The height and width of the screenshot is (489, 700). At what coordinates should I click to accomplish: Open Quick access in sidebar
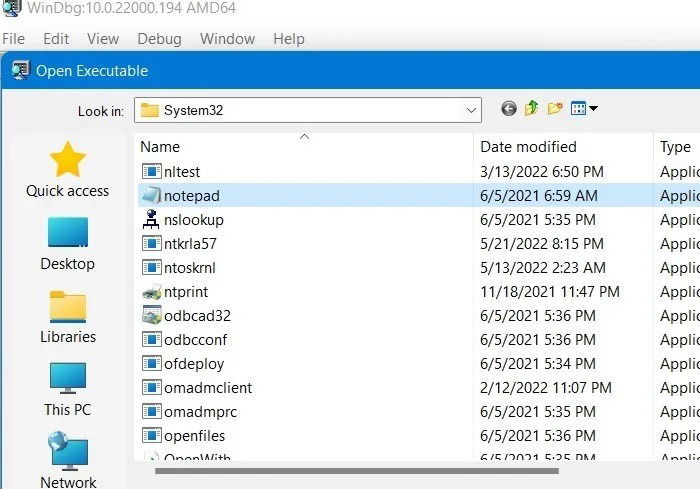[x=67, y=170]
